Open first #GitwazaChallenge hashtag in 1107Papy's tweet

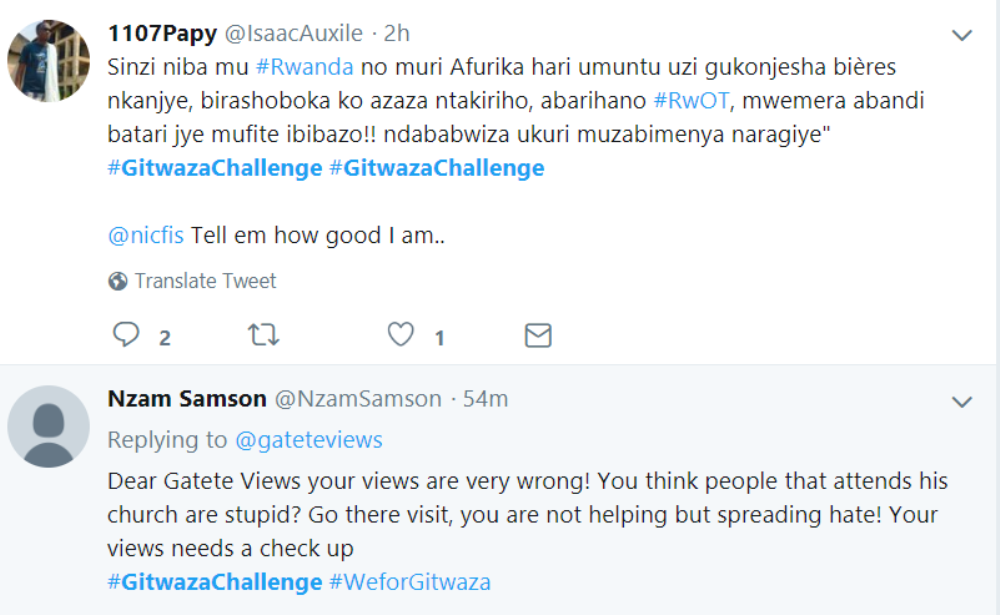click(215, 168)
